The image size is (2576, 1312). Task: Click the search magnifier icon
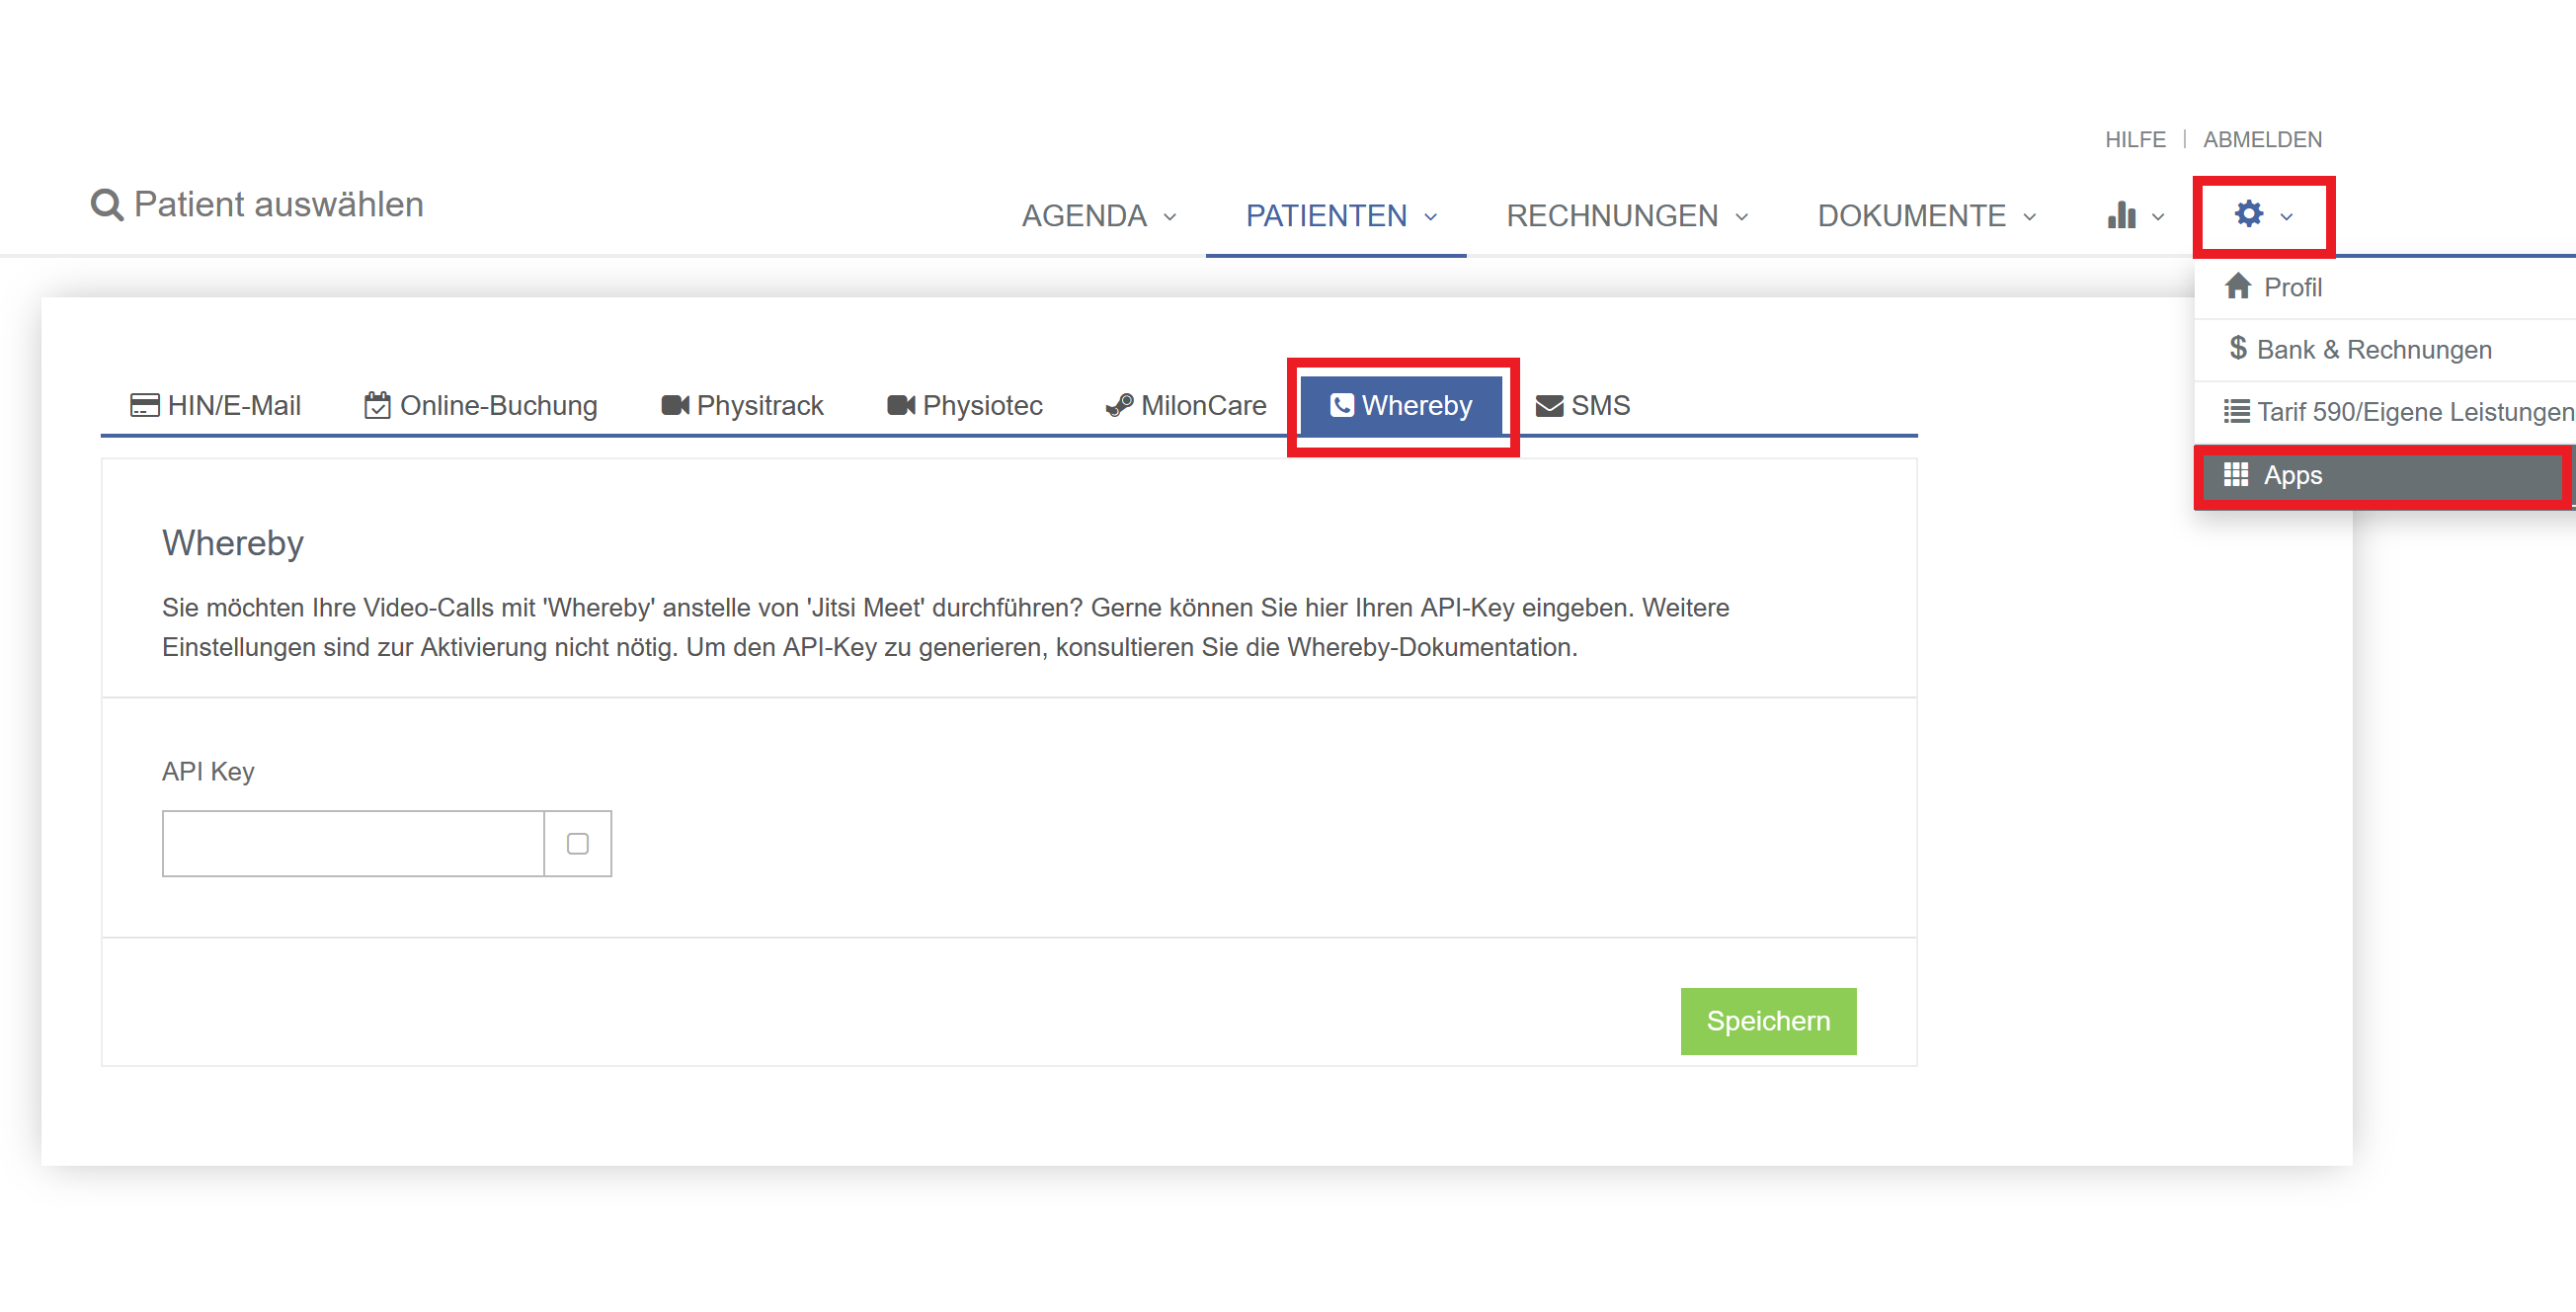click(107, 205)
